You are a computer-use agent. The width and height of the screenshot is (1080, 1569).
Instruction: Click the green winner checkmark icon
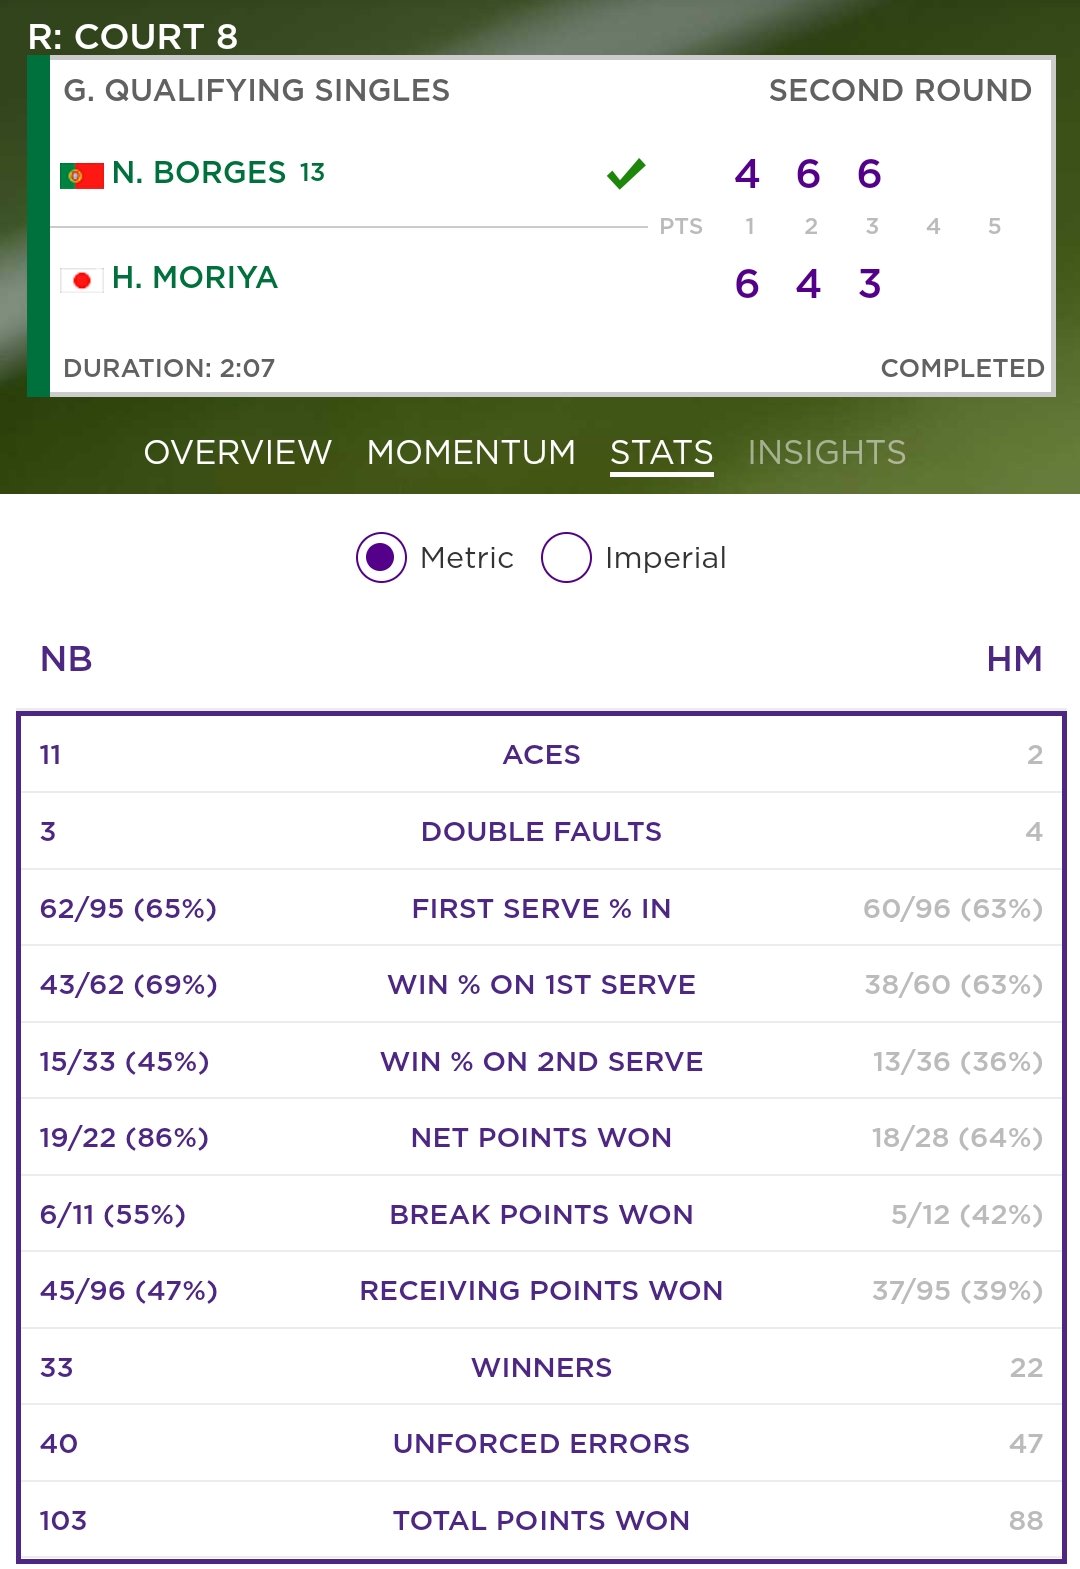tap(626, 174)
